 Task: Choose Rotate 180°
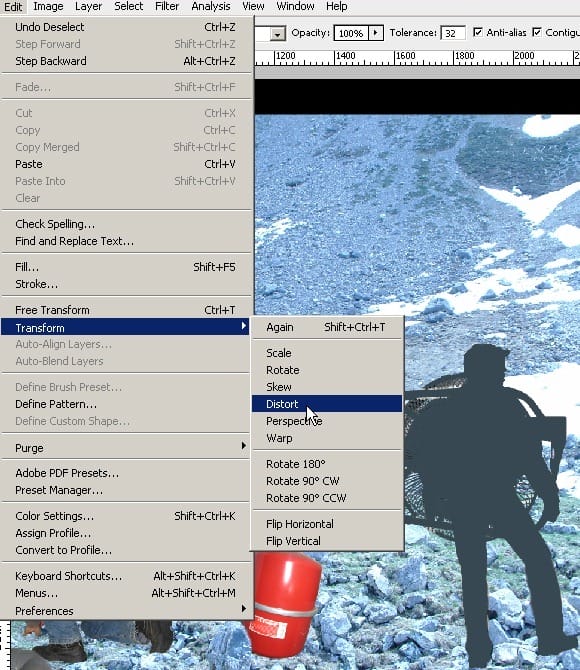coord(327,464)
